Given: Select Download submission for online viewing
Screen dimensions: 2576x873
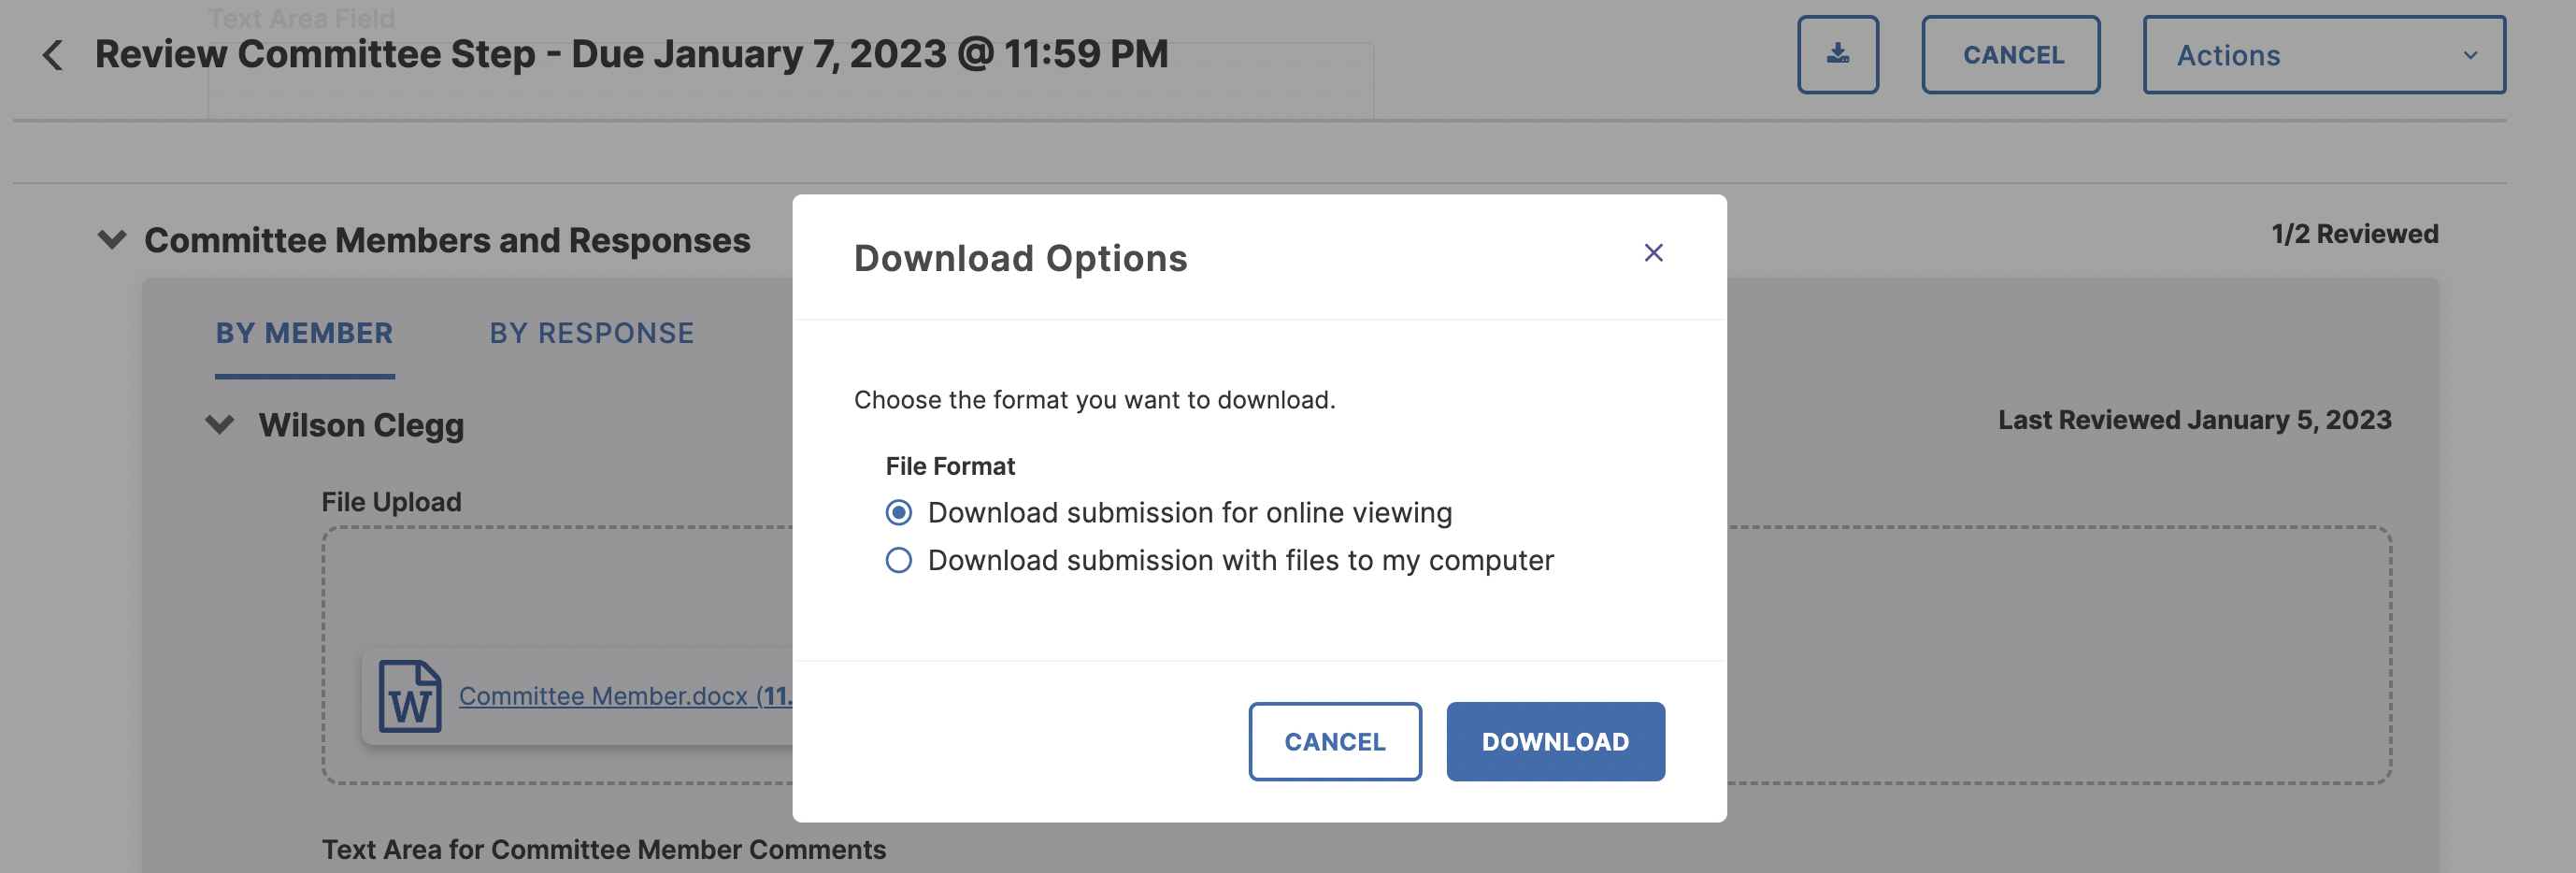Looking at the screenshot, I should (899, 513).
